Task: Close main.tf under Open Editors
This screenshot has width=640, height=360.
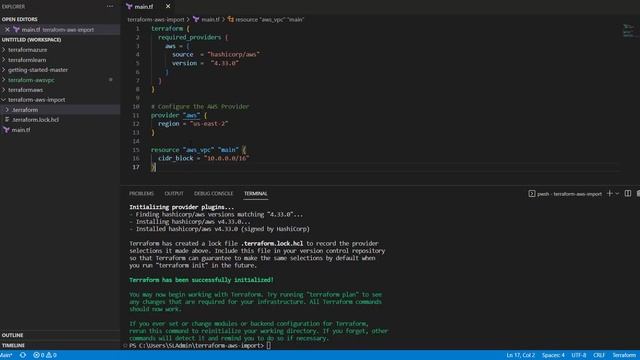Action: tap(7, 29)
